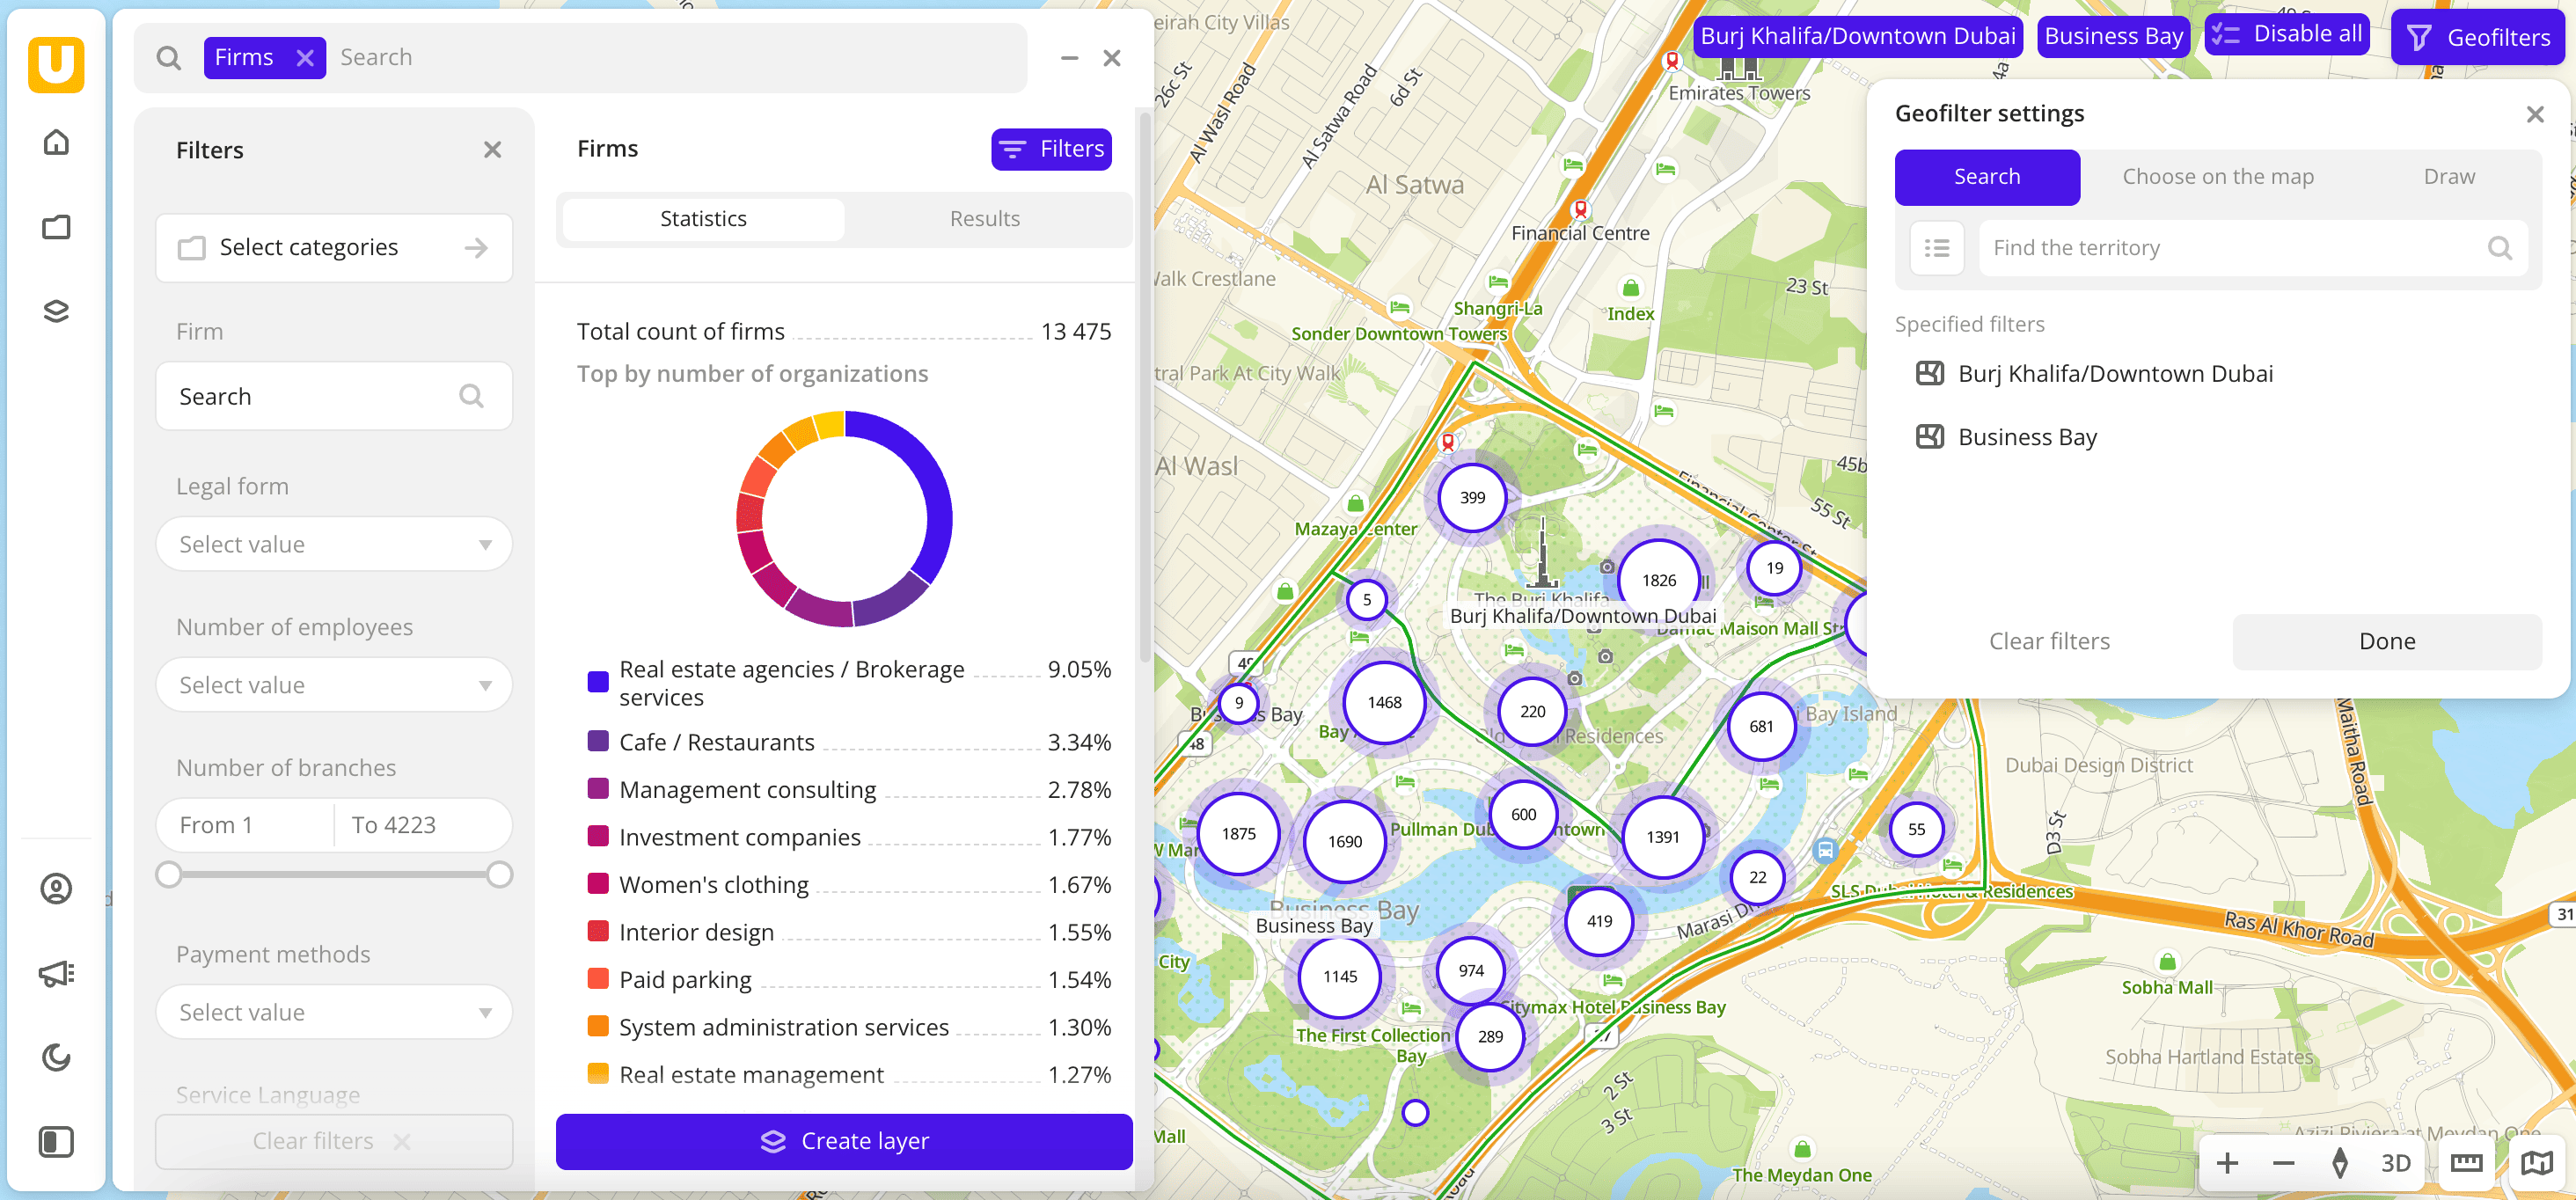Toggle 3D map view
The height and width of the screenshot is (1200, 2576).
click(2395, 1163)
